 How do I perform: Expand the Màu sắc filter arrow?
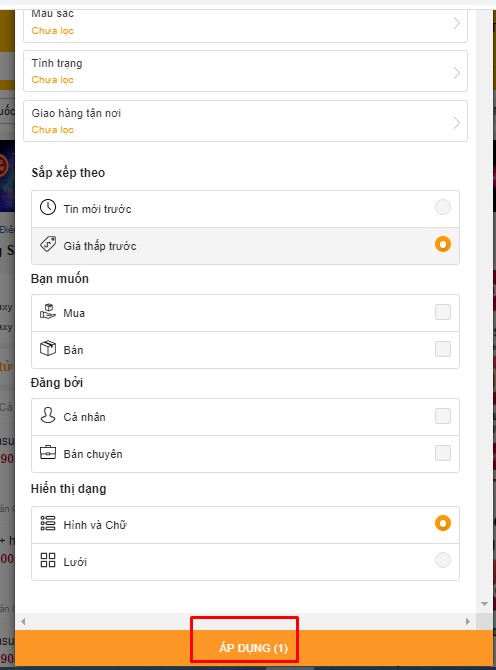click(457, 23)
